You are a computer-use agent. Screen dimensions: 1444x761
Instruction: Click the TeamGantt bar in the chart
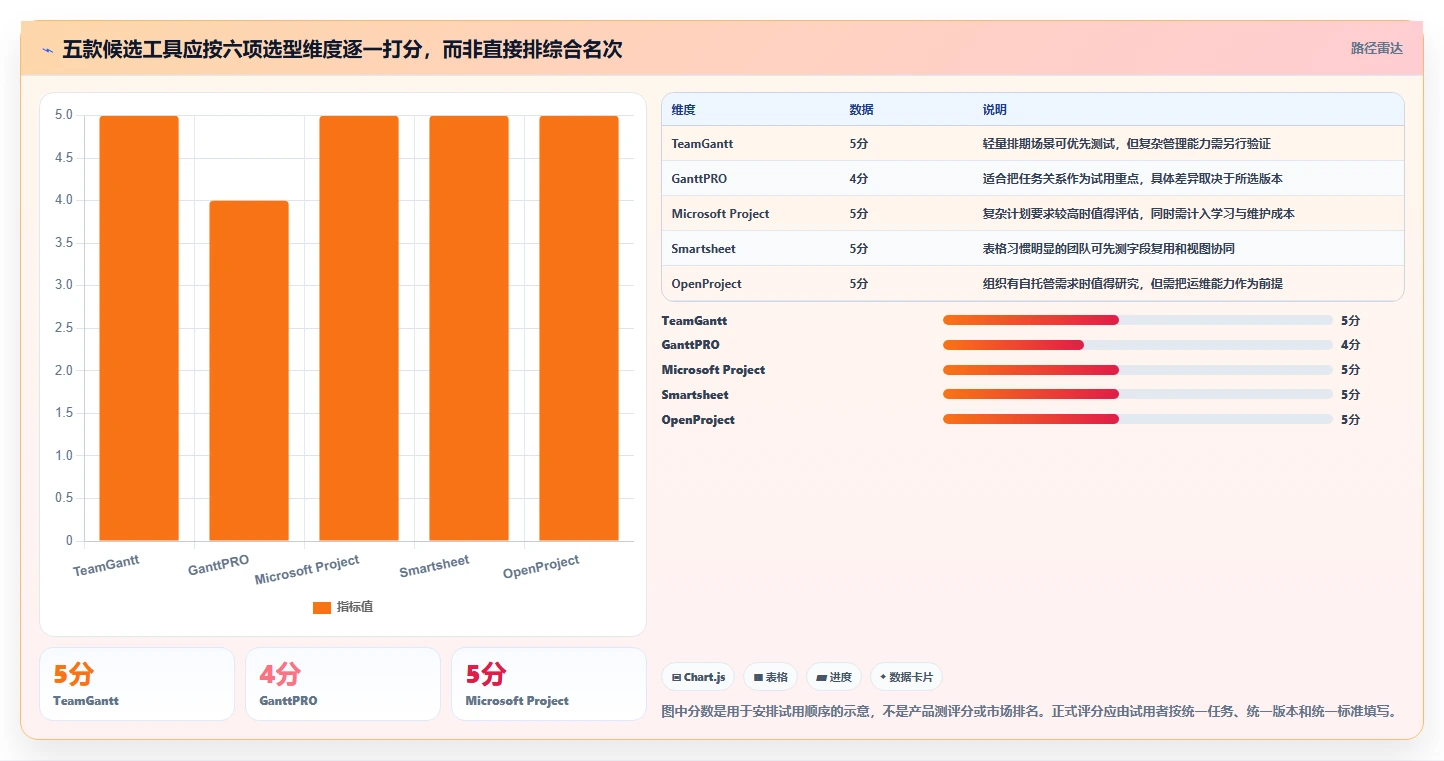coord(139,328)
